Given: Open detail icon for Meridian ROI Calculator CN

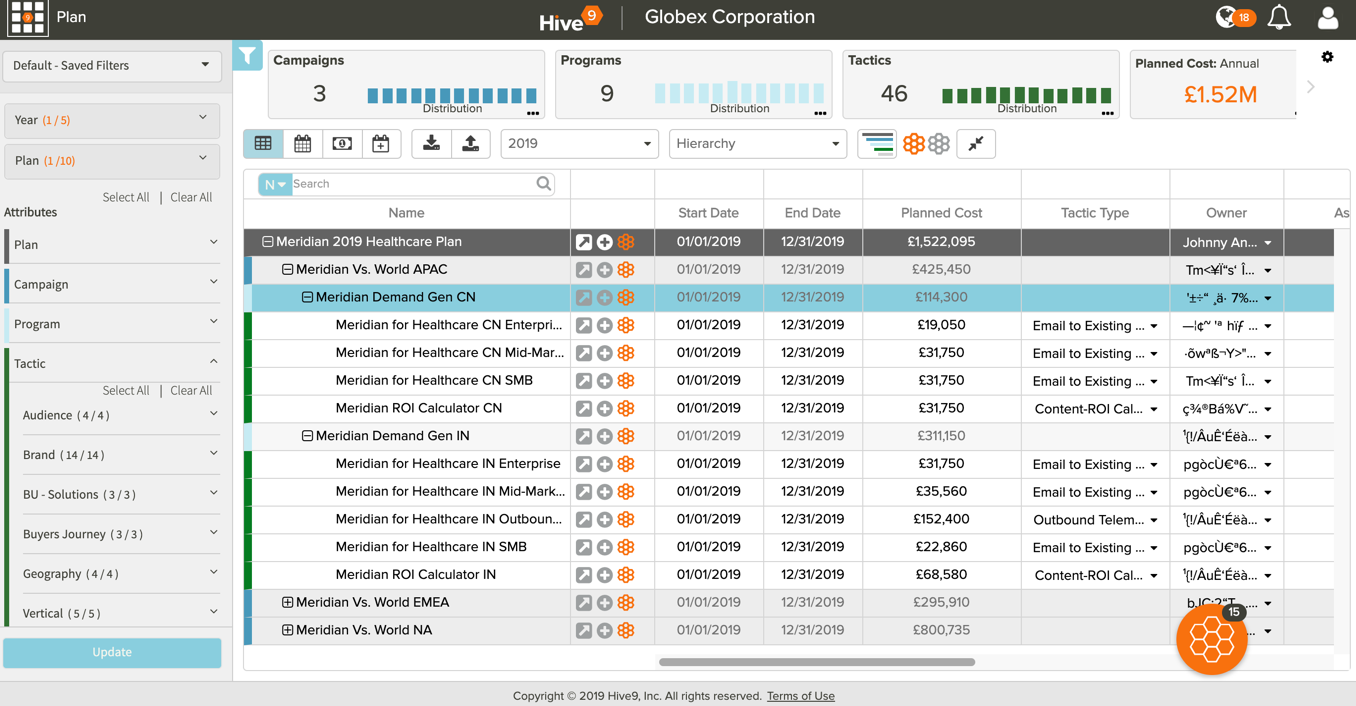Looking at the screenshot, I should point(584,409).
